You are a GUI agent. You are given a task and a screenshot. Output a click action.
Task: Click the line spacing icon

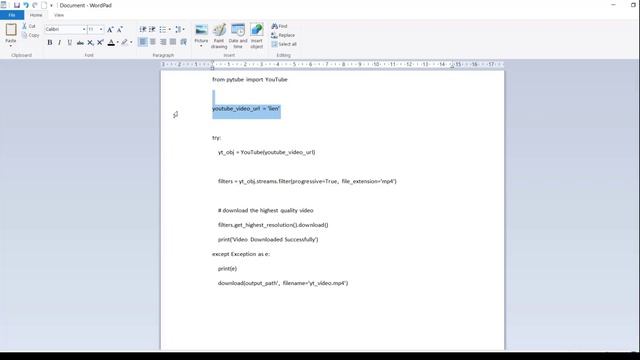(x=178, y=29)
